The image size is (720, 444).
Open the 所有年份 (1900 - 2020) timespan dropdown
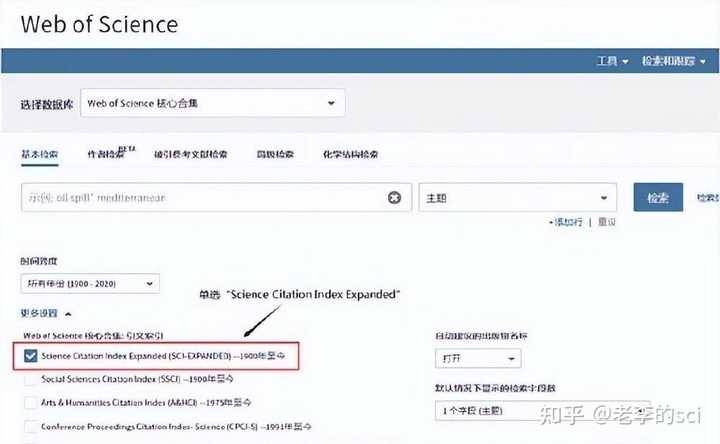(90, 284)
